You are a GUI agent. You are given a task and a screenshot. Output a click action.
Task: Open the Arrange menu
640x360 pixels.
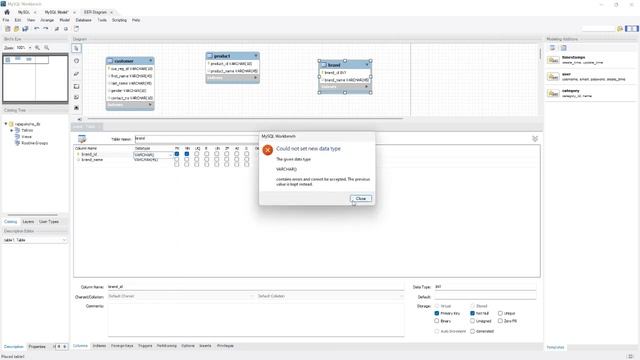tap(47, 20)
